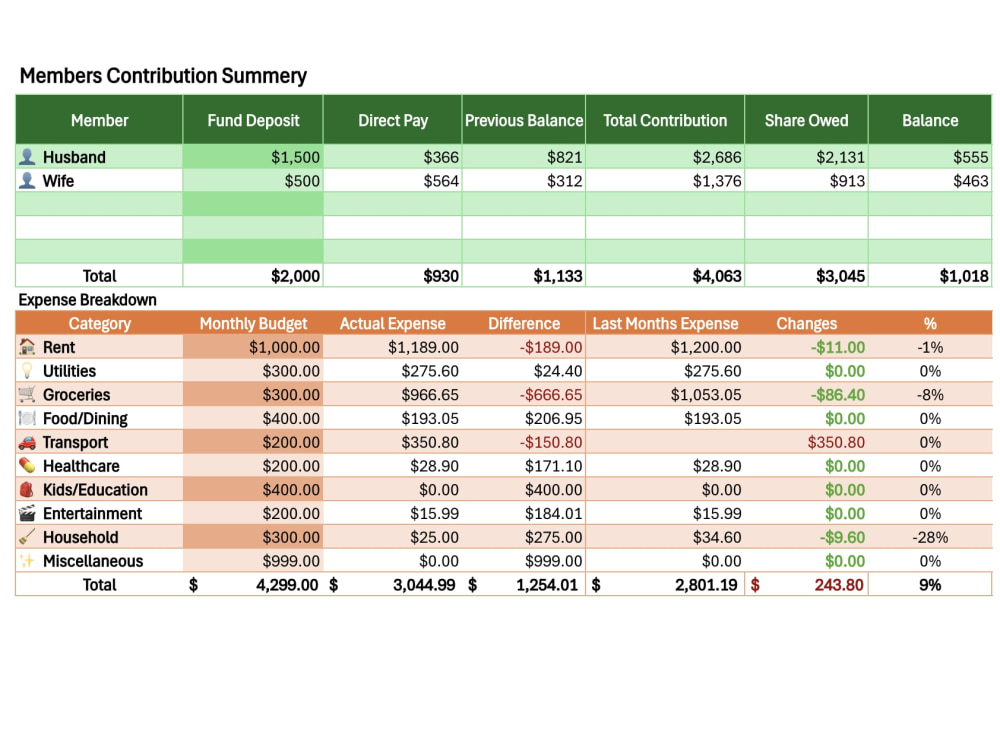Select the red 243.80 changes total
Image resolution: width=1000 pixels, height=750 pixels.
click(x=806, y=585)
